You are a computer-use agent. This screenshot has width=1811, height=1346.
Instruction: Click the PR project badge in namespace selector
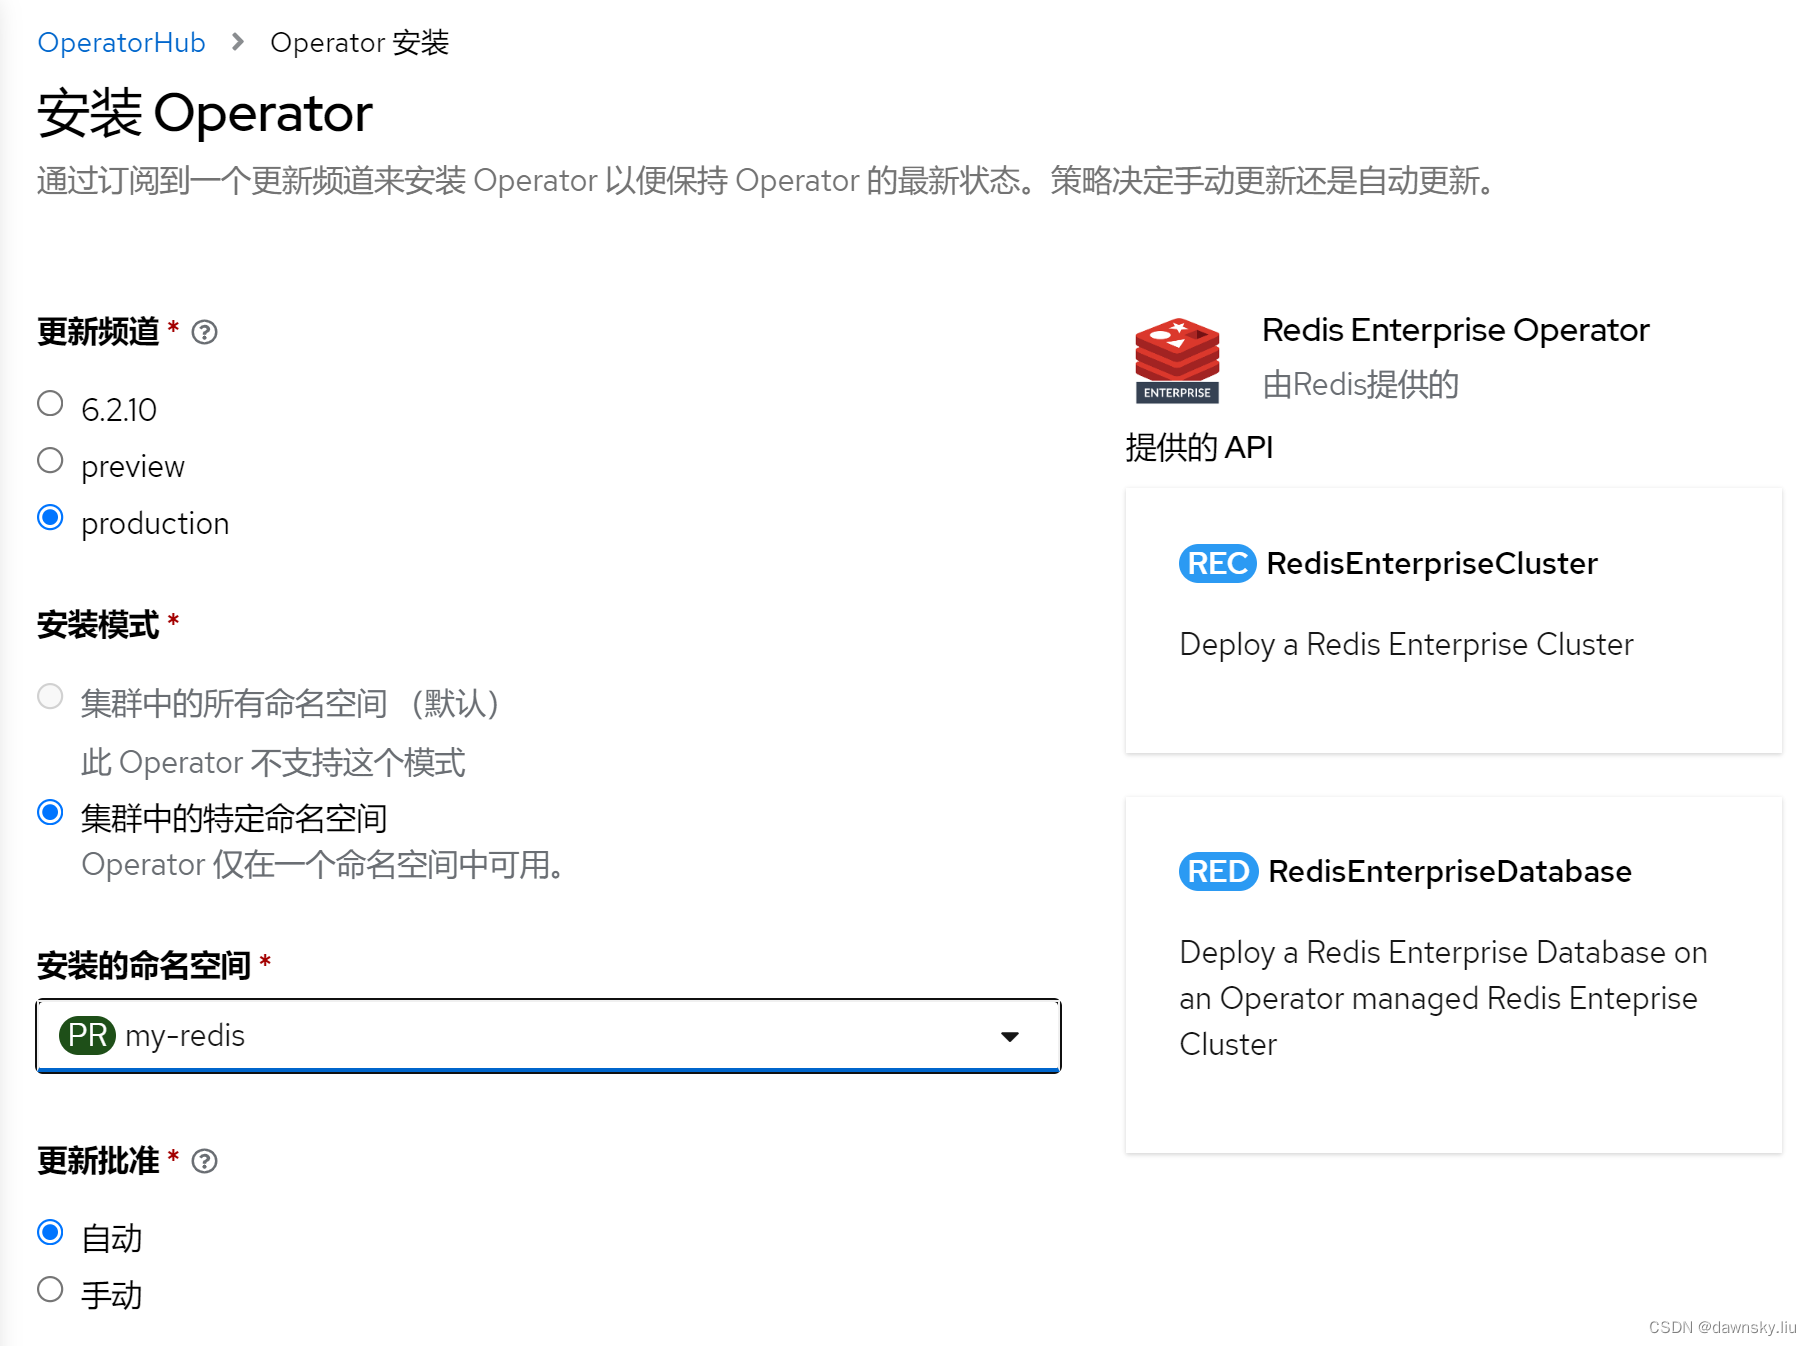88,1035
